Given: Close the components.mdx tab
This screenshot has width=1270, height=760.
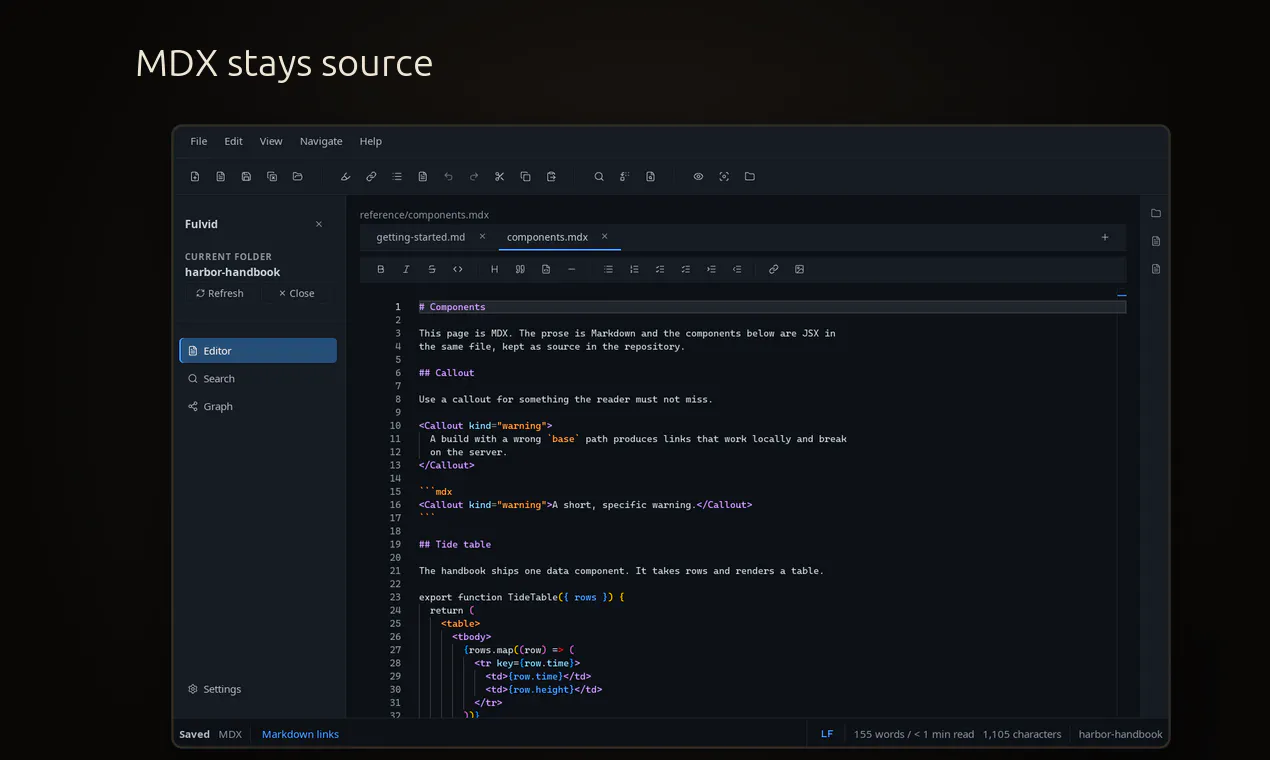Looking at the screenshot, I should pyautogui.click(x=605, y=237).
